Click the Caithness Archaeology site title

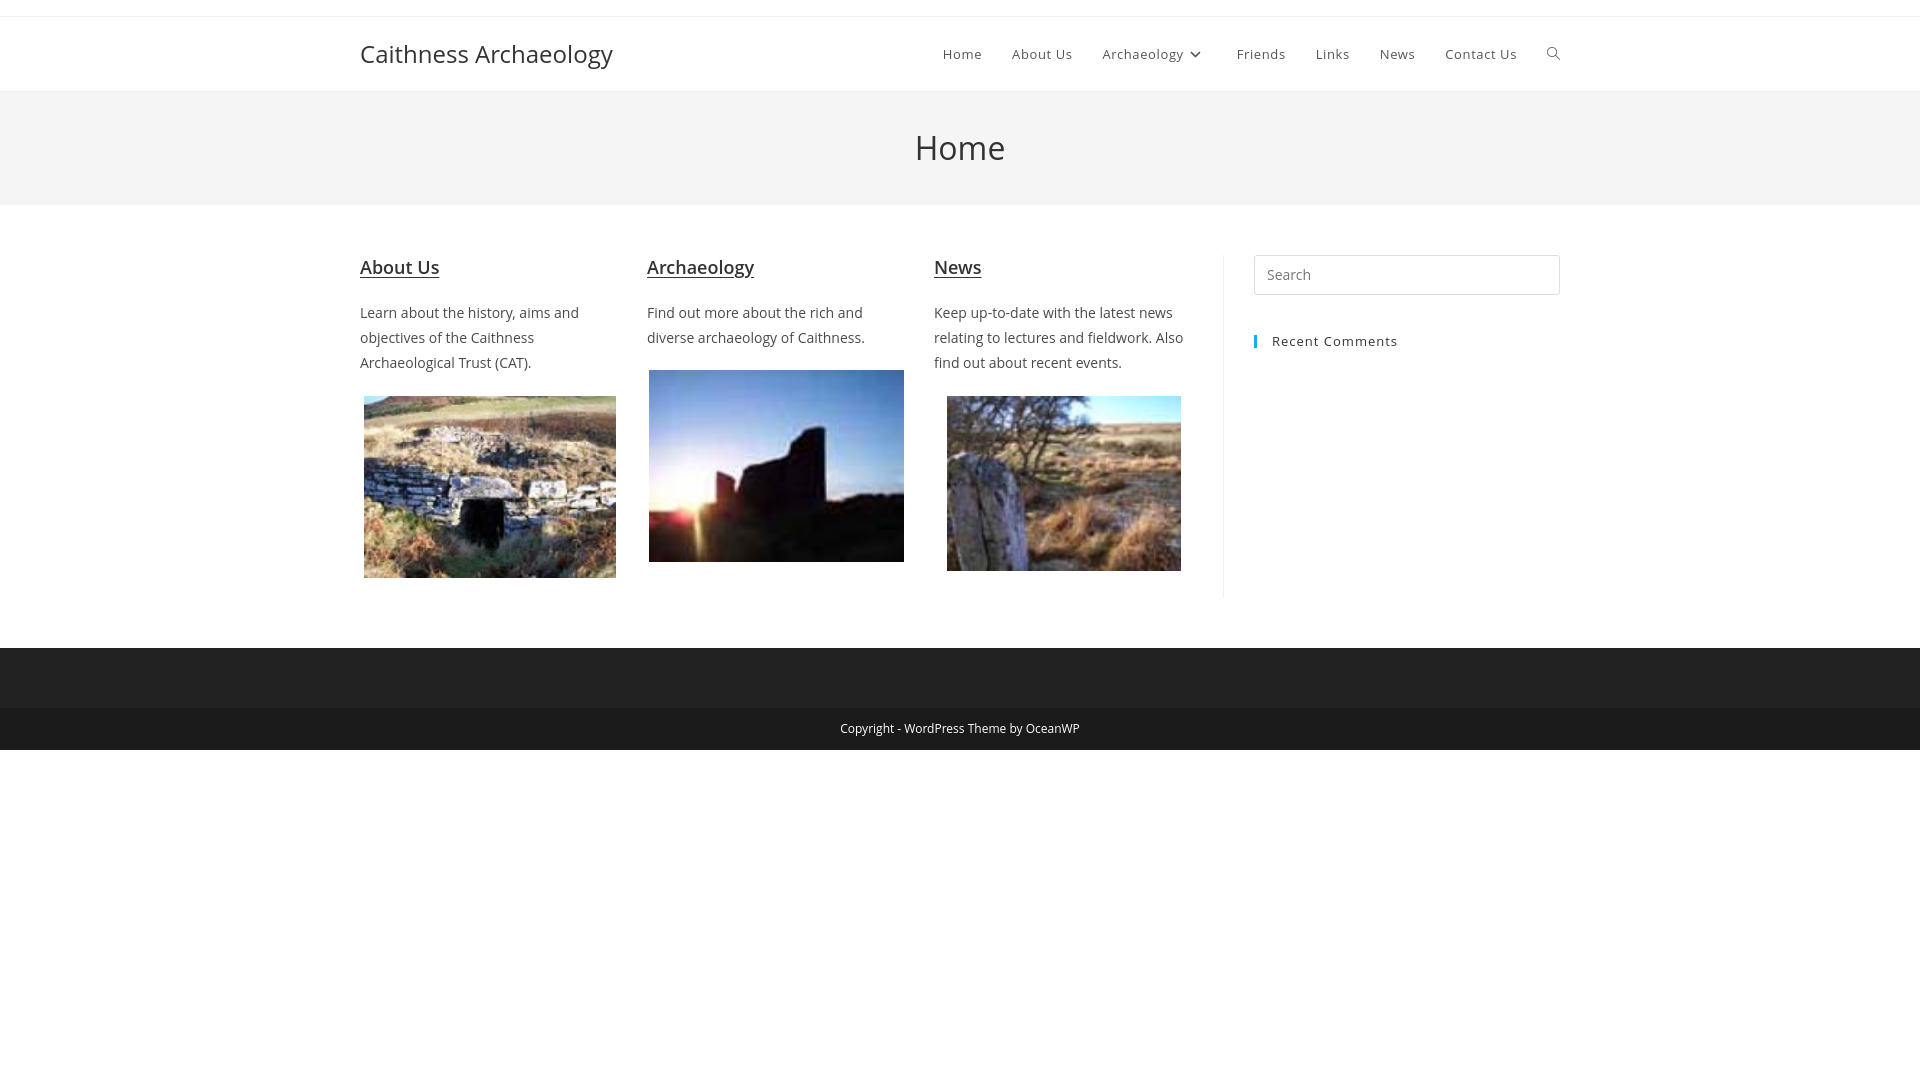pyautogui.click(x=486, y=54)
